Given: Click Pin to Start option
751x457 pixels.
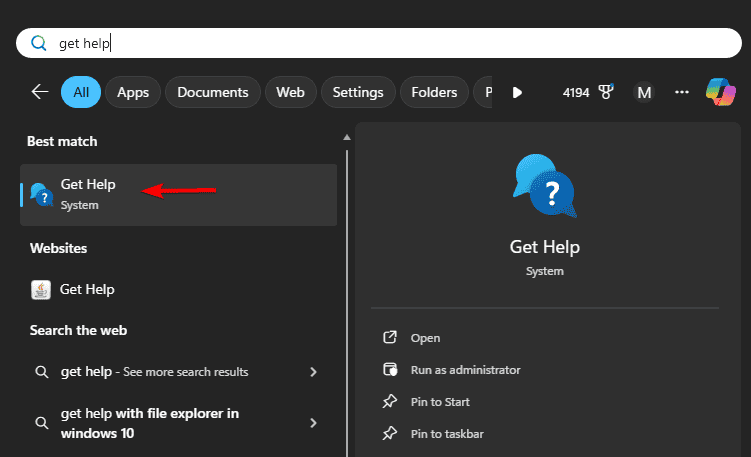Looking at the screenshot, I should (x=440, y=402).
